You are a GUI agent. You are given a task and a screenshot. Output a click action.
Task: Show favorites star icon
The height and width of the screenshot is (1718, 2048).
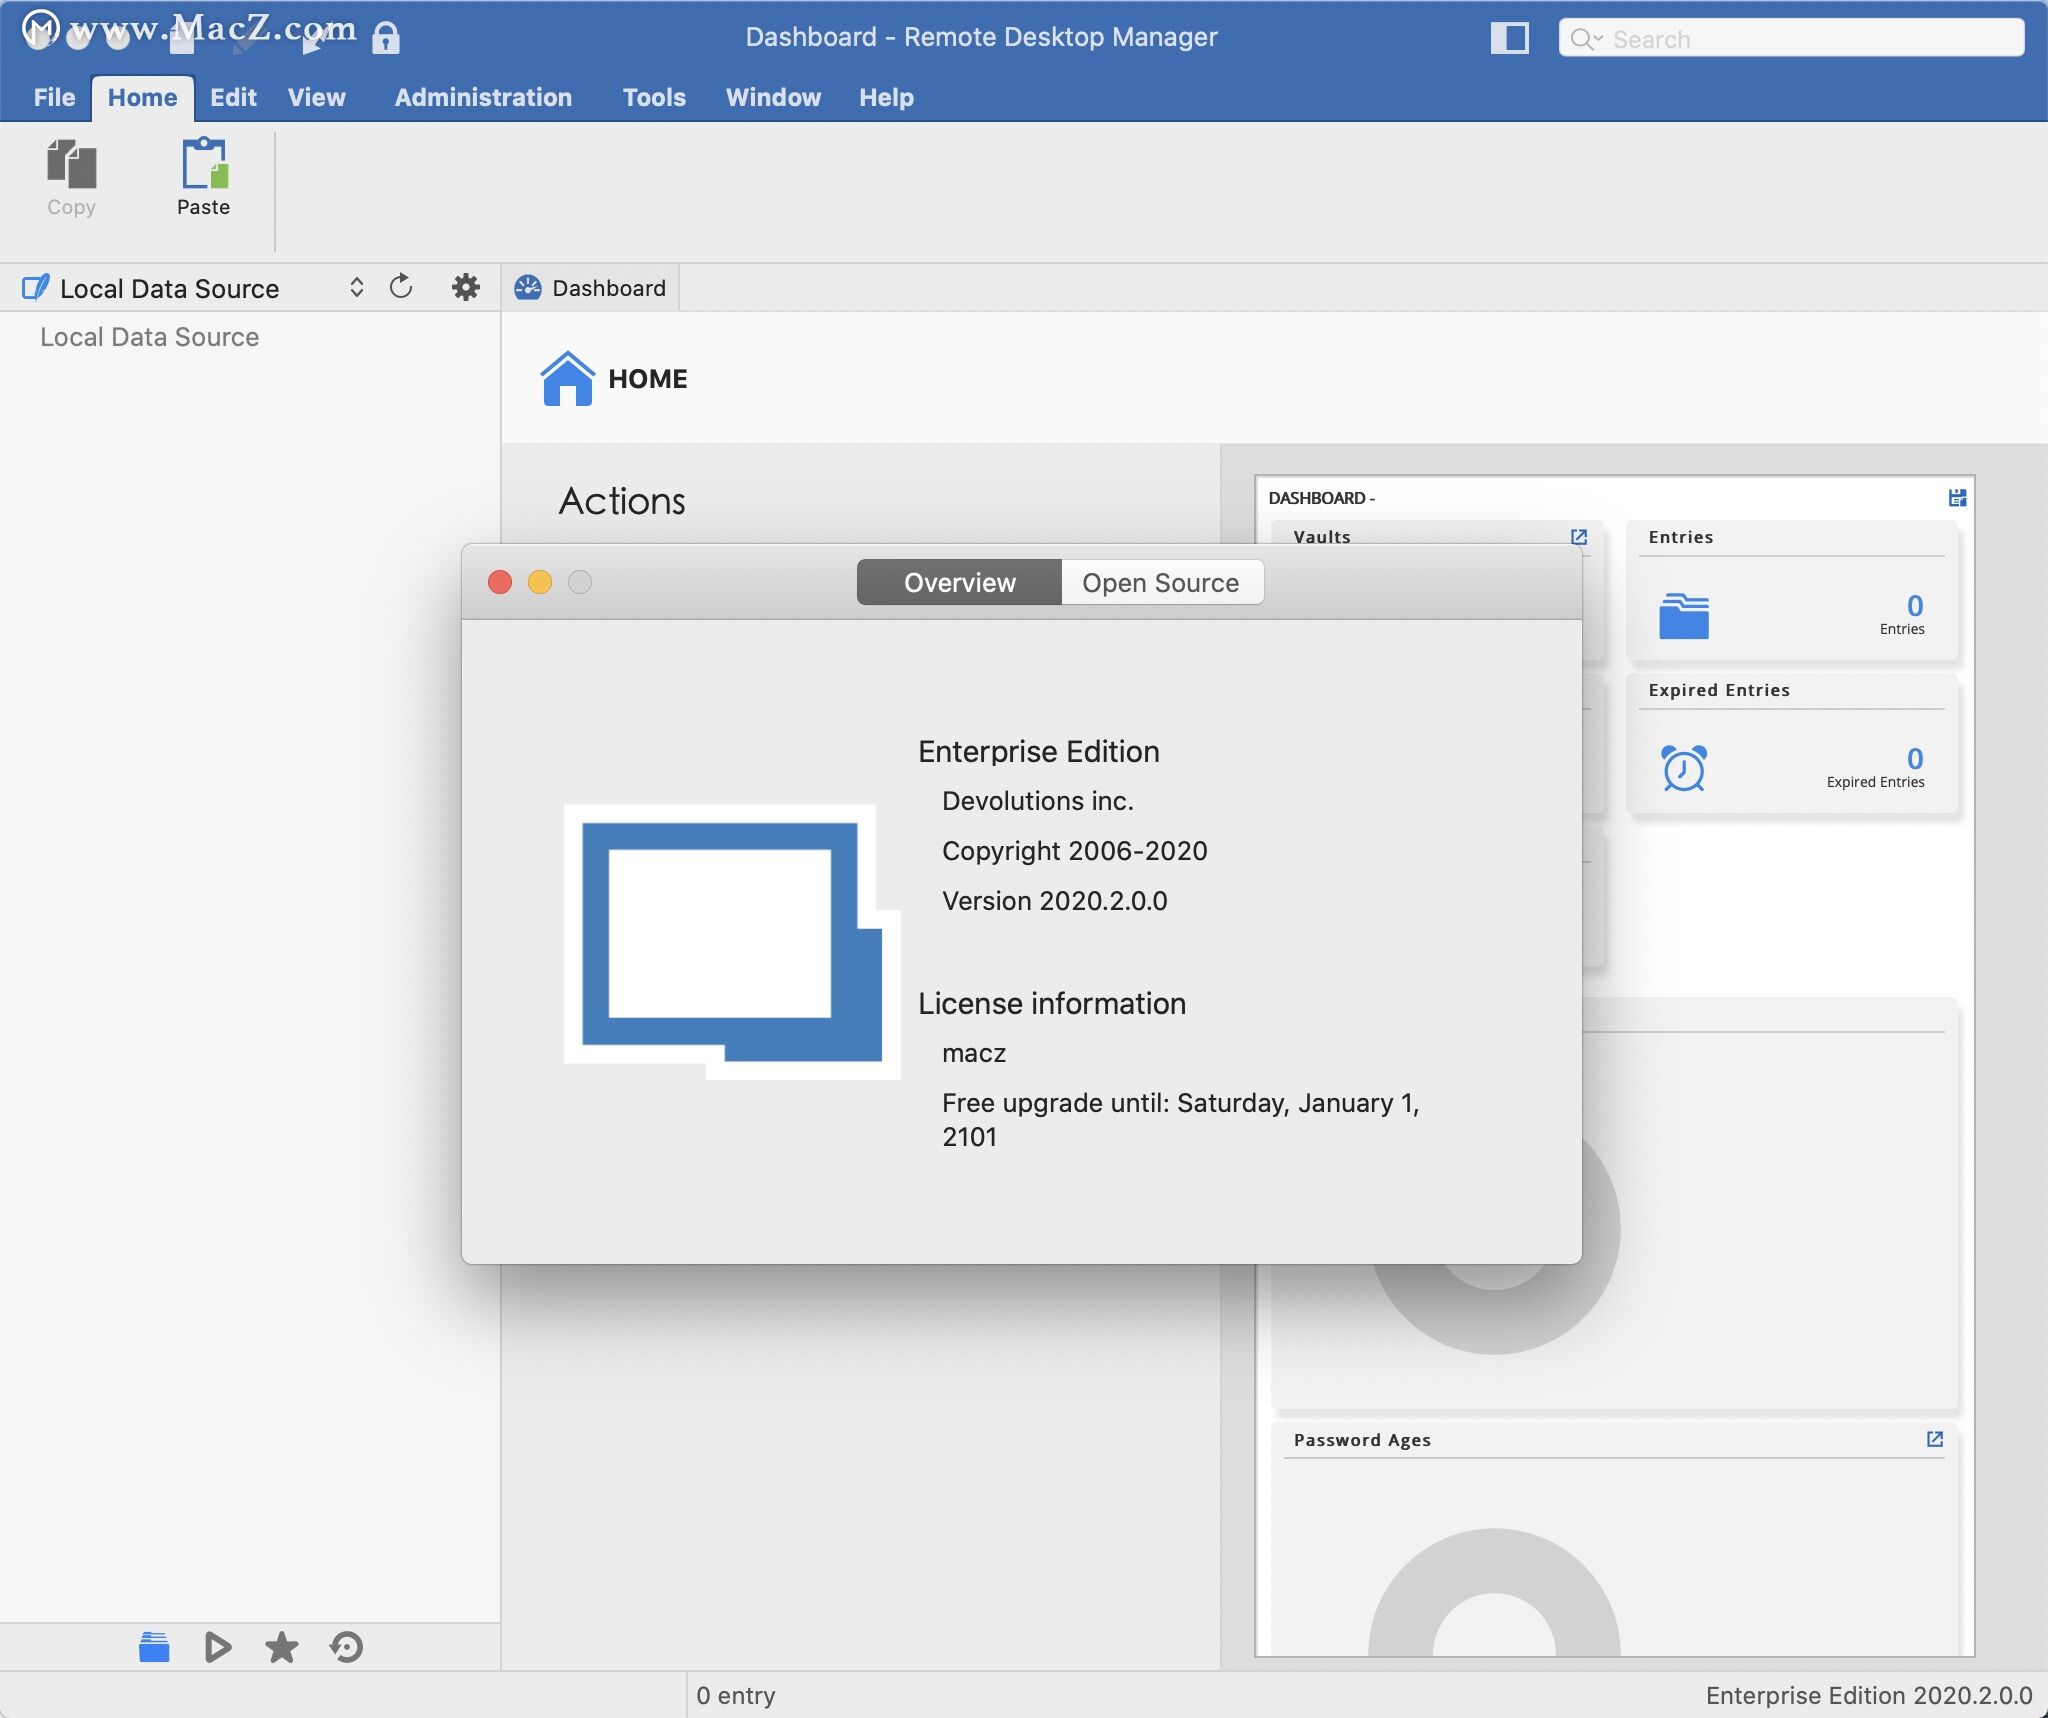(x=281, y=1647)
